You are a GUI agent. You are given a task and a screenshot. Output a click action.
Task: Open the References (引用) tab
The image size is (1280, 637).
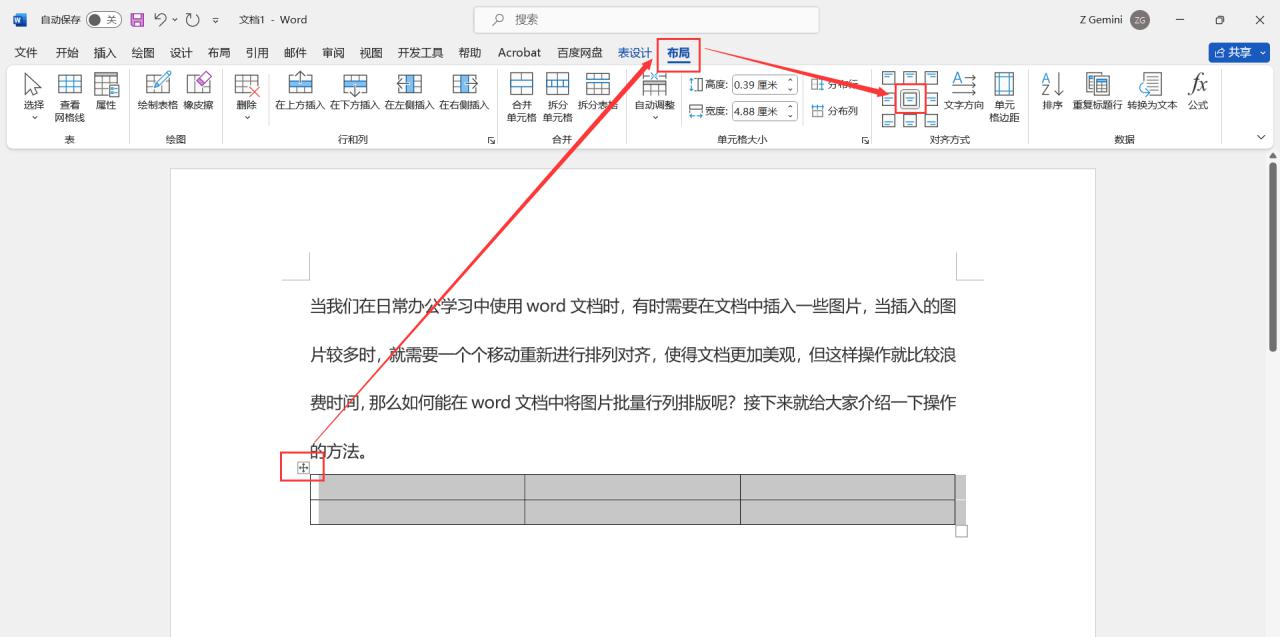click(x=257, y=53)
